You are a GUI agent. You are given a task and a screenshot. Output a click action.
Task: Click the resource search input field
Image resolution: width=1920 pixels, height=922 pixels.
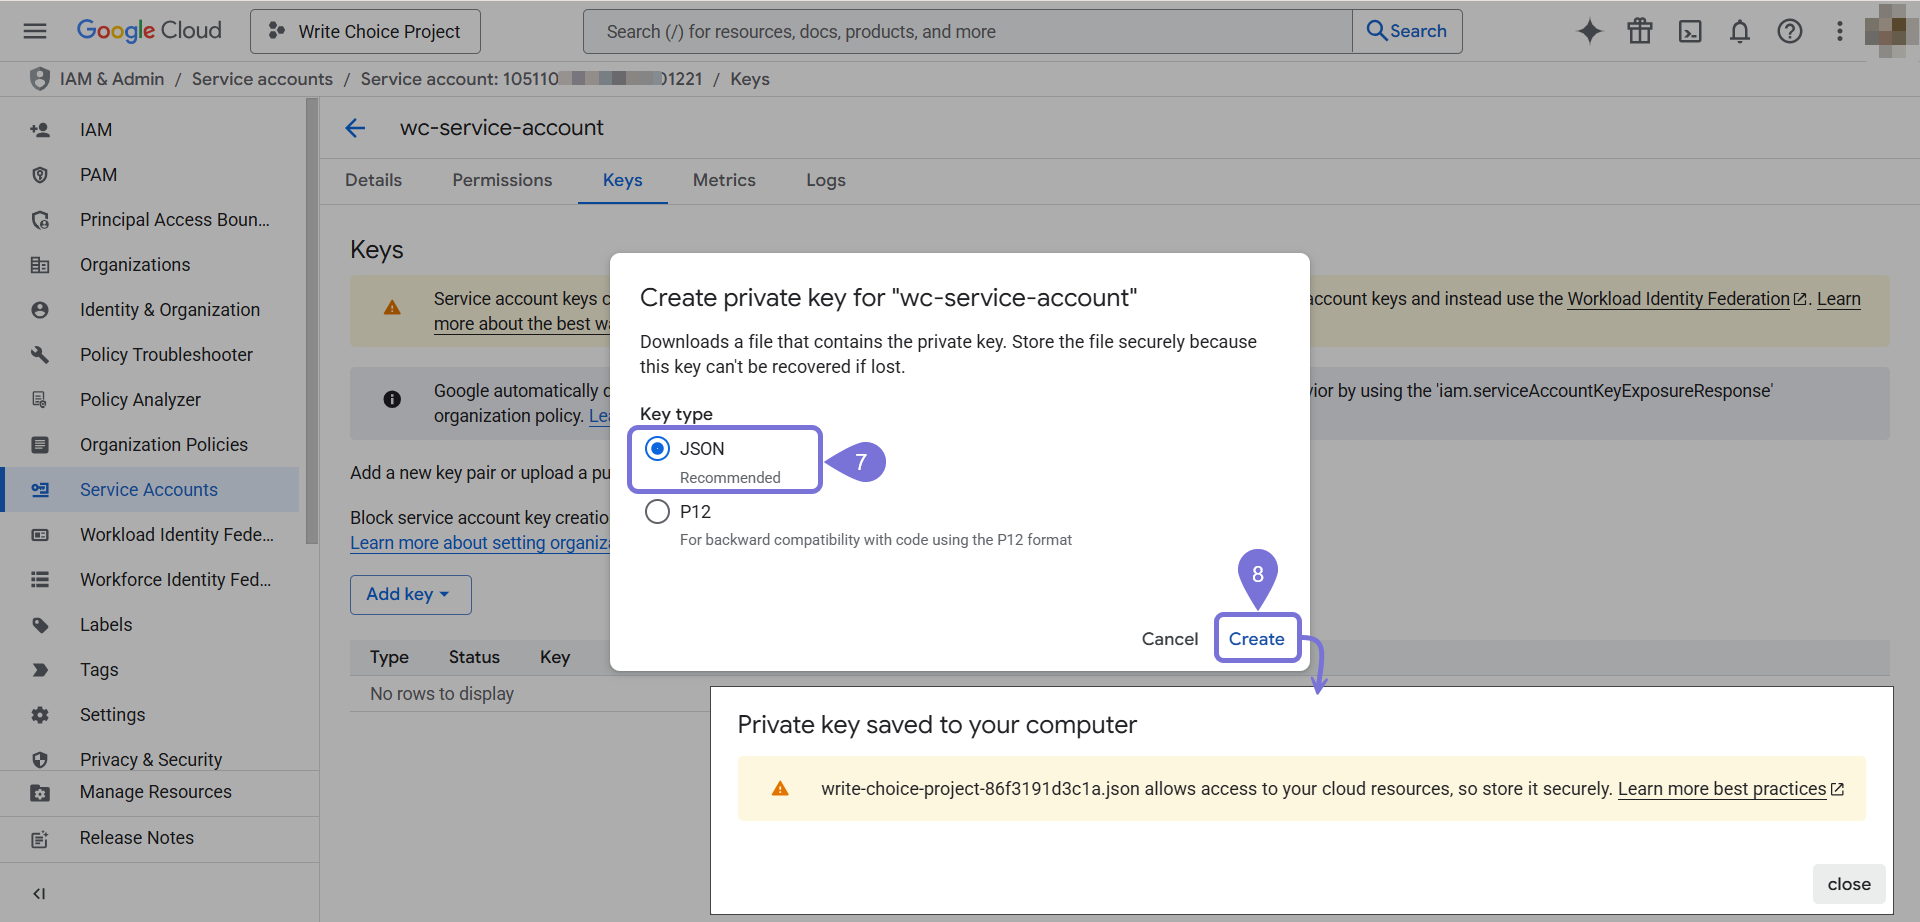966,32
